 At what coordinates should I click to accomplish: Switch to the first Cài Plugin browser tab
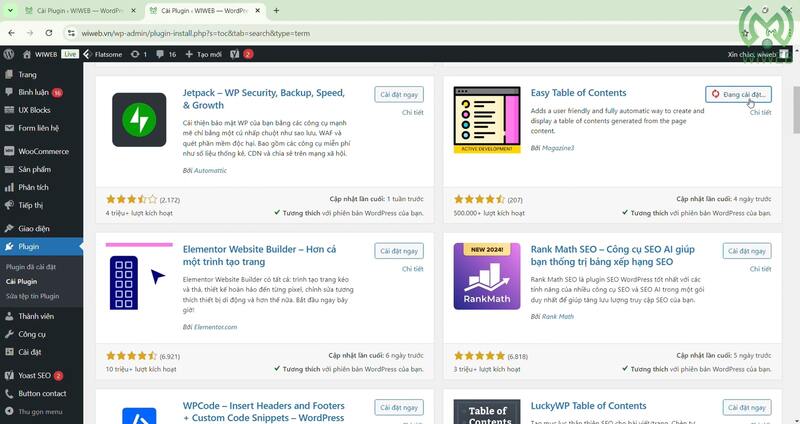81,11
